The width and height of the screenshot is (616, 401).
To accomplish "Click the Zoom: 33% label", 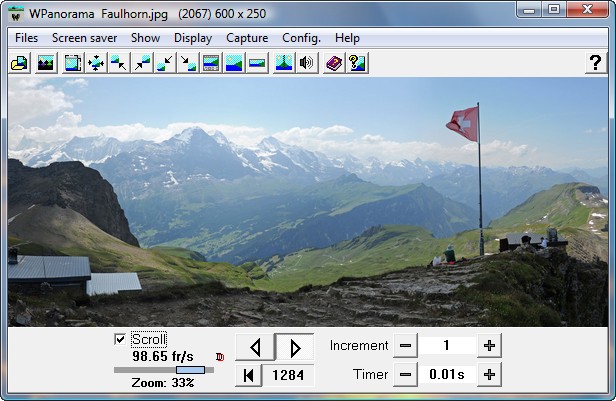I will tap(163, 383).
